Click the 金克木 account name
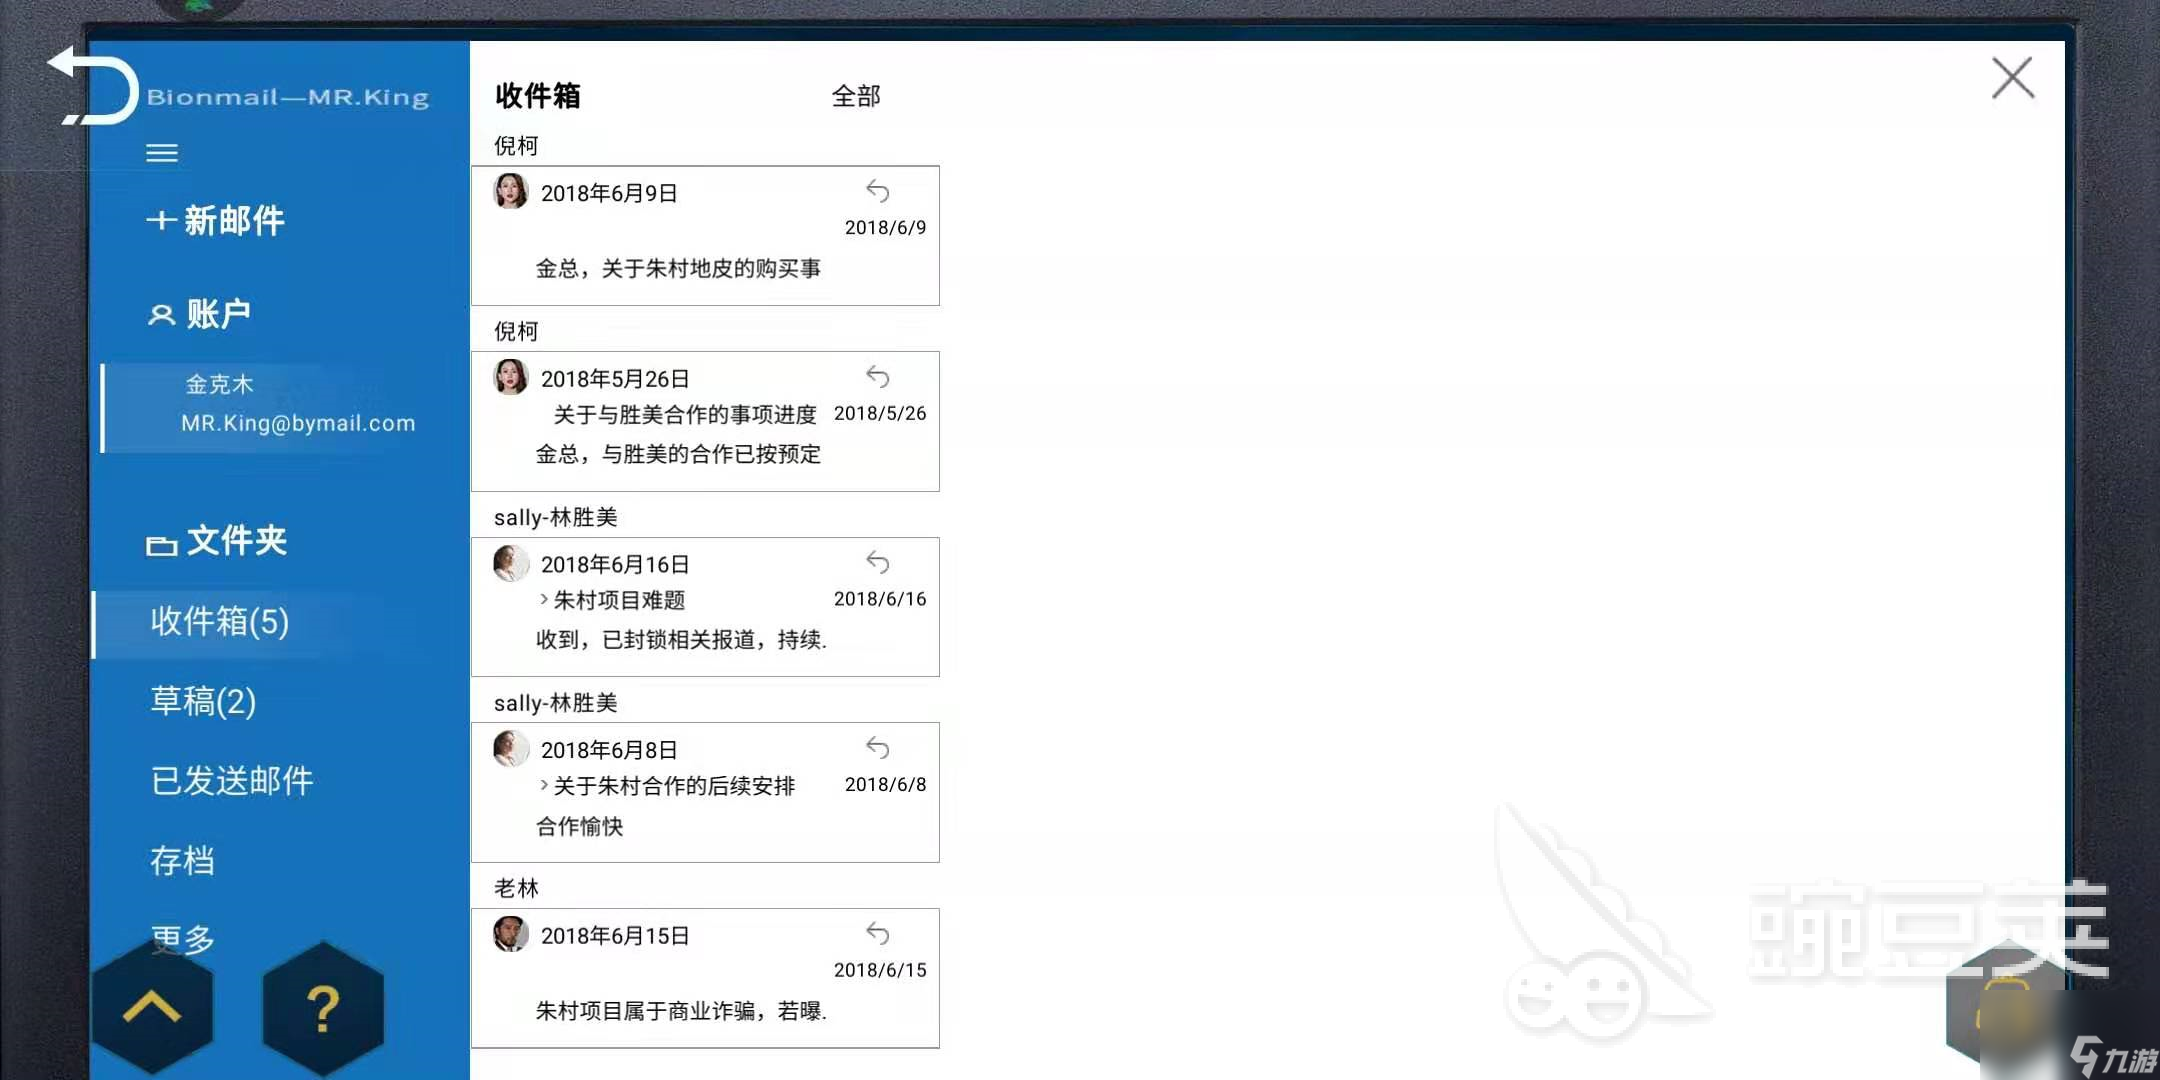The height and width of the screenshot is (1080, 2160). pyautogui.click(x=219, y=384)
